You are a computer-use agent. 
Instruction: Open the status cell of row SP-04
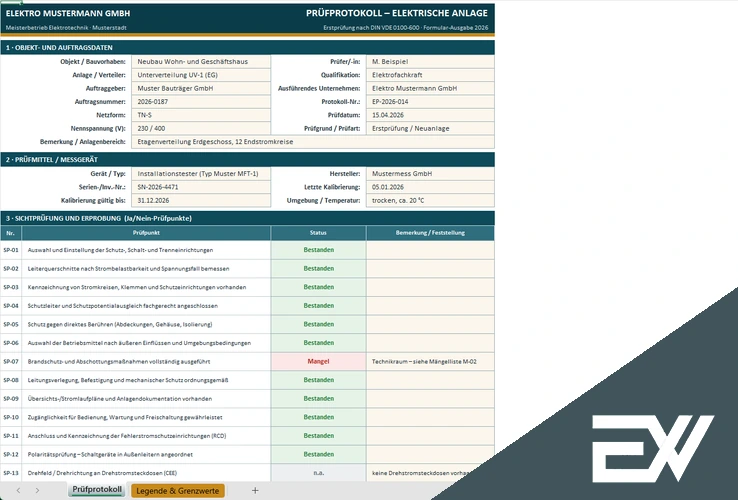[x=319, y=306]
